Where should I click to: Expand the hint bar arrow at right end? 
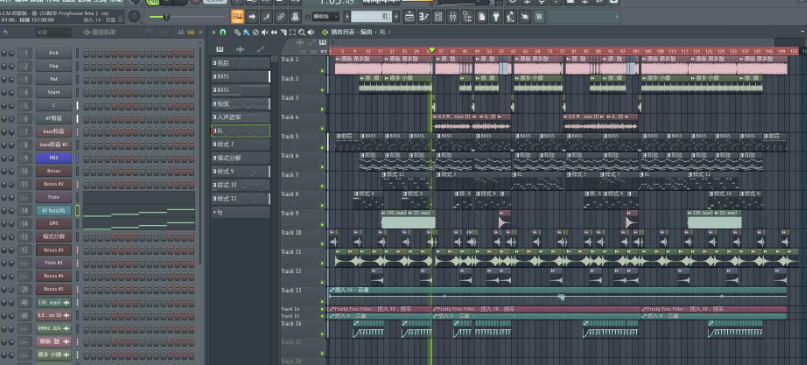[x=618, y=16]
